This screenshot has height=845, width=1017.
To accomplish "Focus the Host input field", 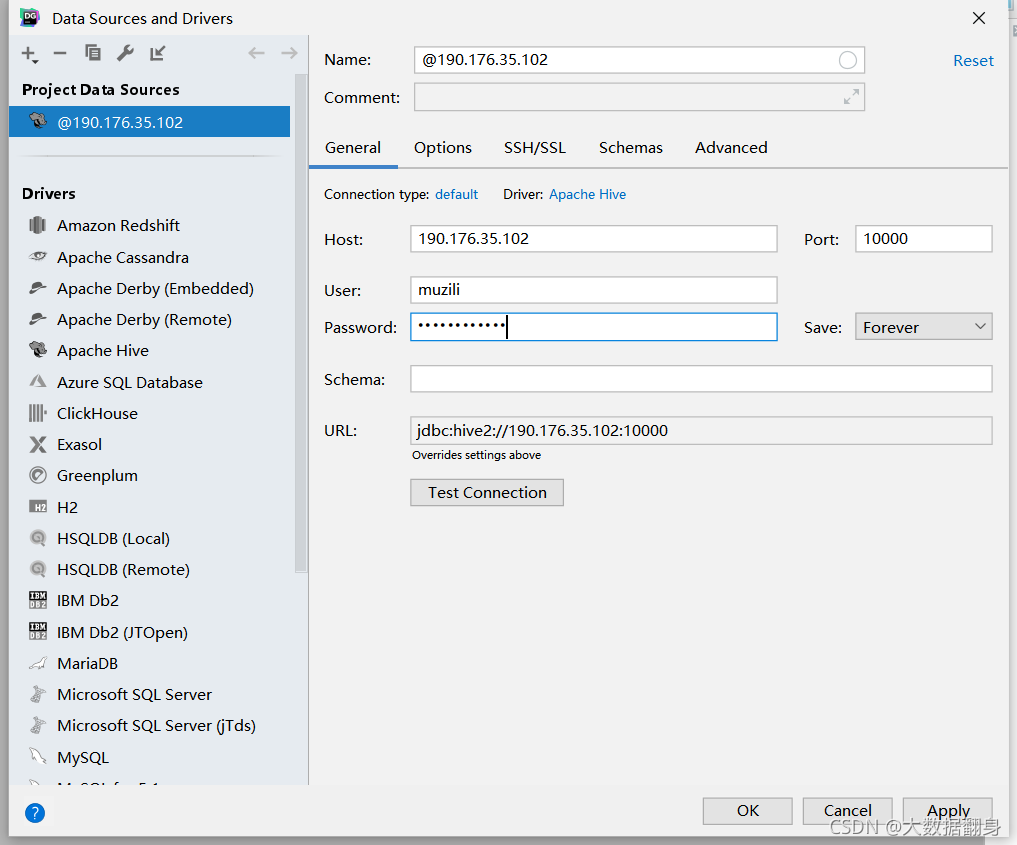I will 593,239.
